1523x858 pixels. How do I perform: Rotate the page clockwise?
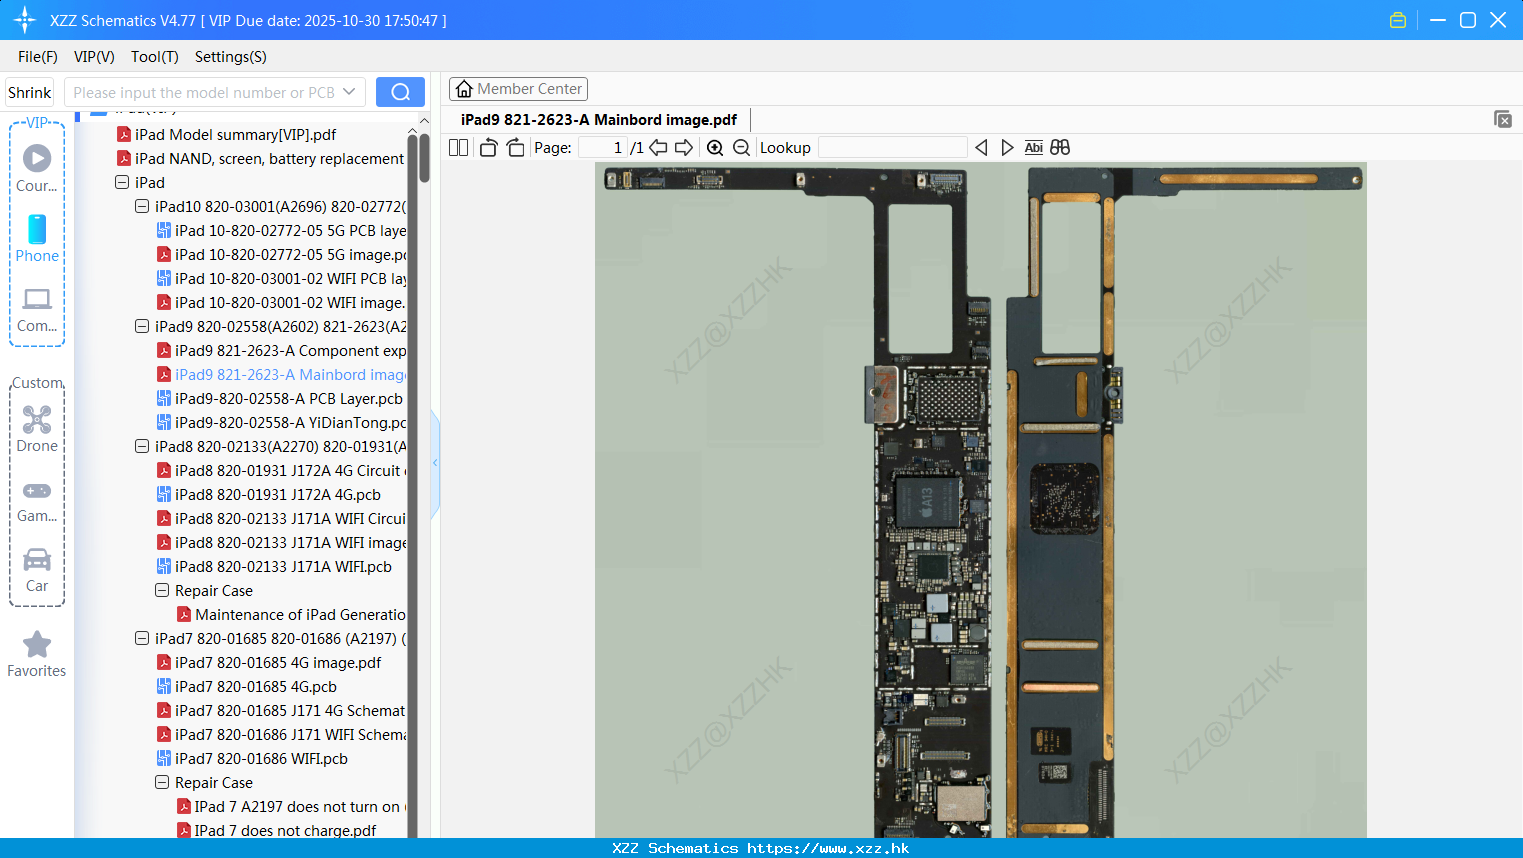pos(515,147)
